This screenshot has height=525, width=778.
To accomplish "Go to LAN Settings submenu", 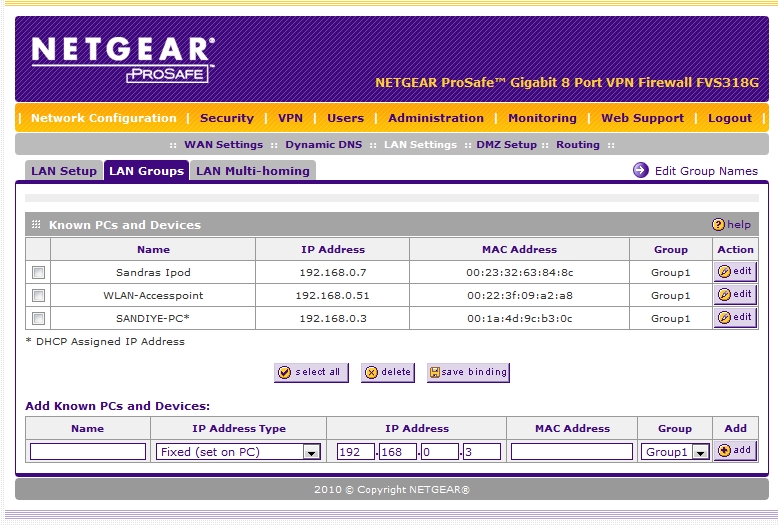I will tap(420, 145).
